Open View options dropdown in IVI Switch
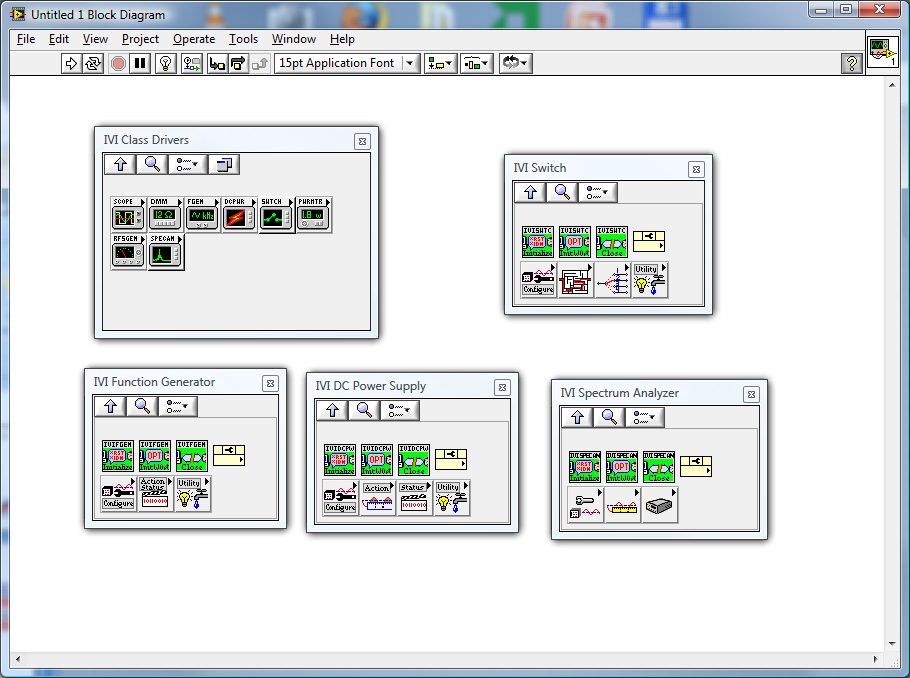 point(597,192)
